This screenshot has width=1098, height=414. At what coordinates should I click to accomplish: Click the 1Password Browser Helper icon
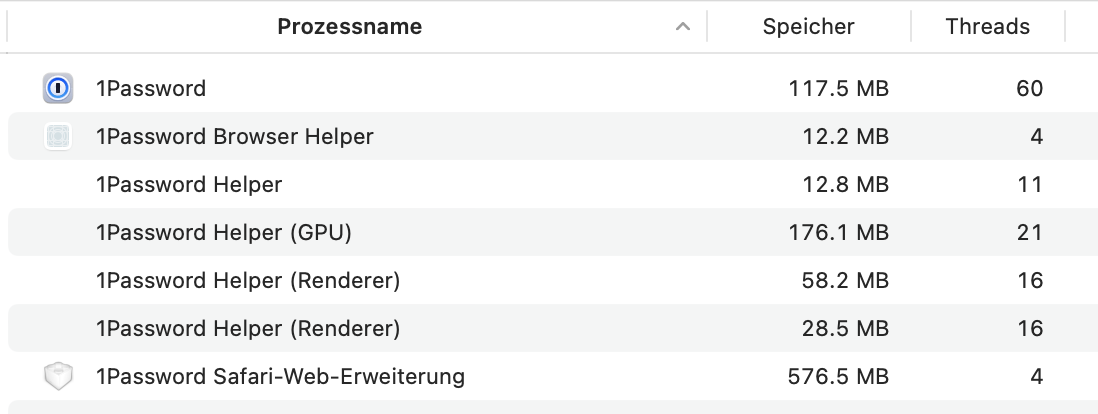59,137
